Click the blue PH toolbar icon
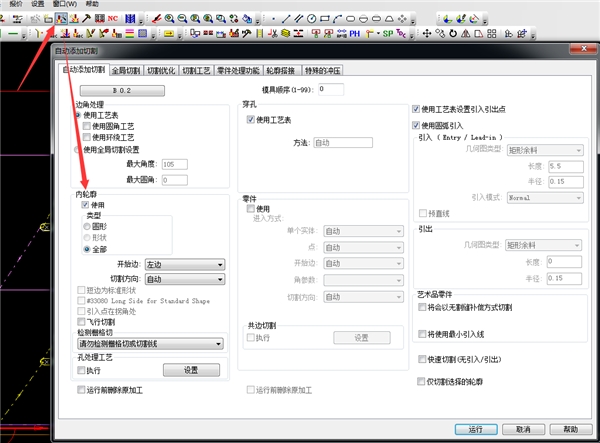Viewport: 600px width, 443px height. click(354, 33)
